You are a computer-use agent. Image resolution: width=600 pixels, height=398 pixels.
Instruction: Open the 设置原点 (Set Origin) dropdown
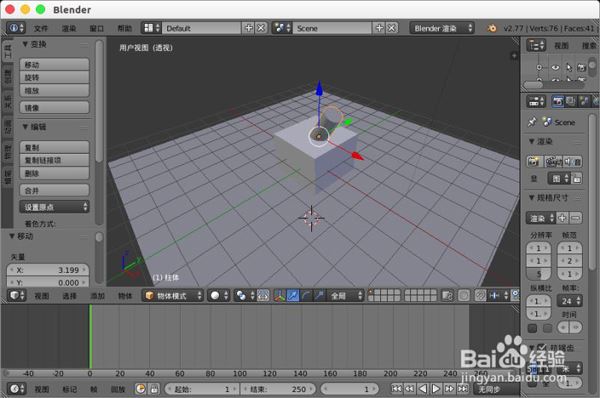[54, 207]
